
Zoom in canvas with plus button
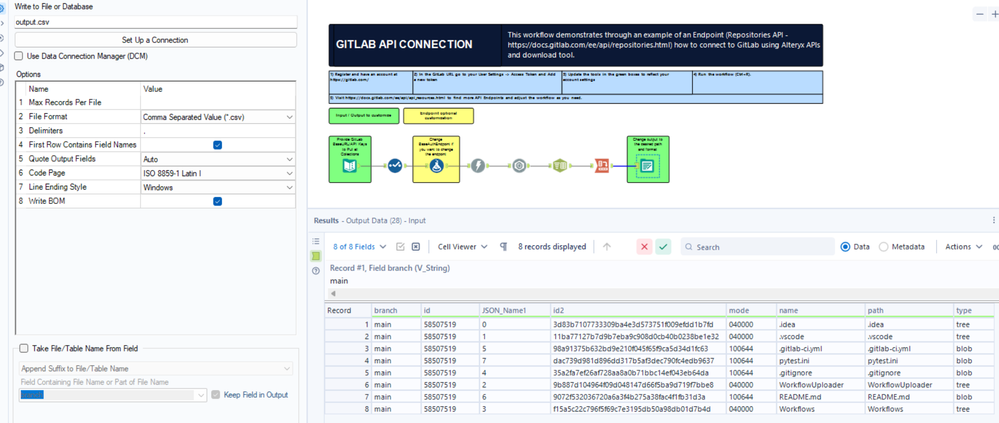(995, 14)
